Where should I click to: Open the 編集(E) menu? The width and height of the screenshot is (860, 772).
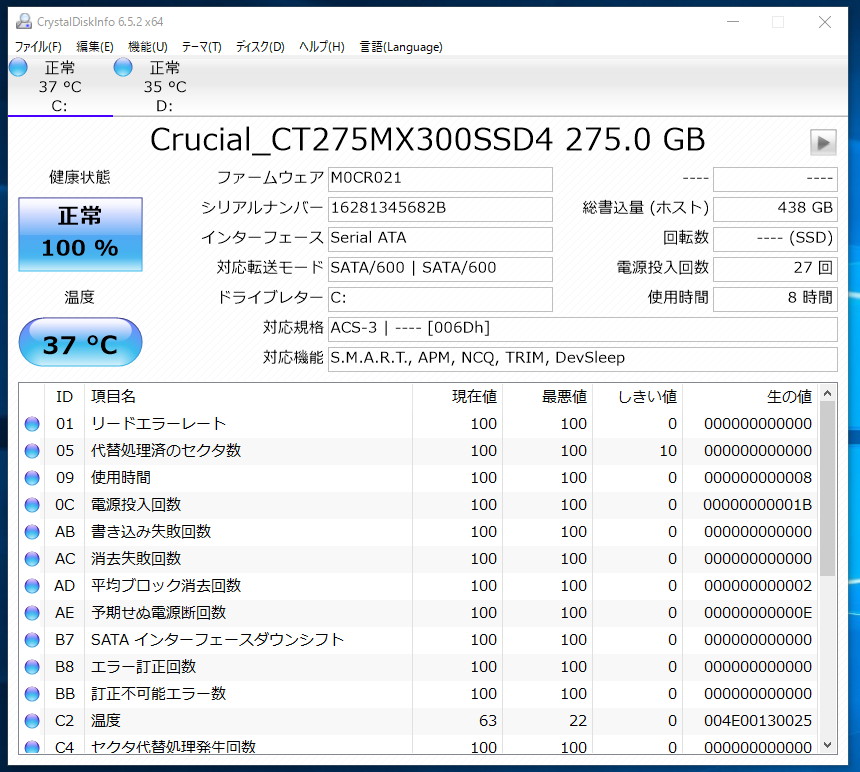tap(95, 47)
